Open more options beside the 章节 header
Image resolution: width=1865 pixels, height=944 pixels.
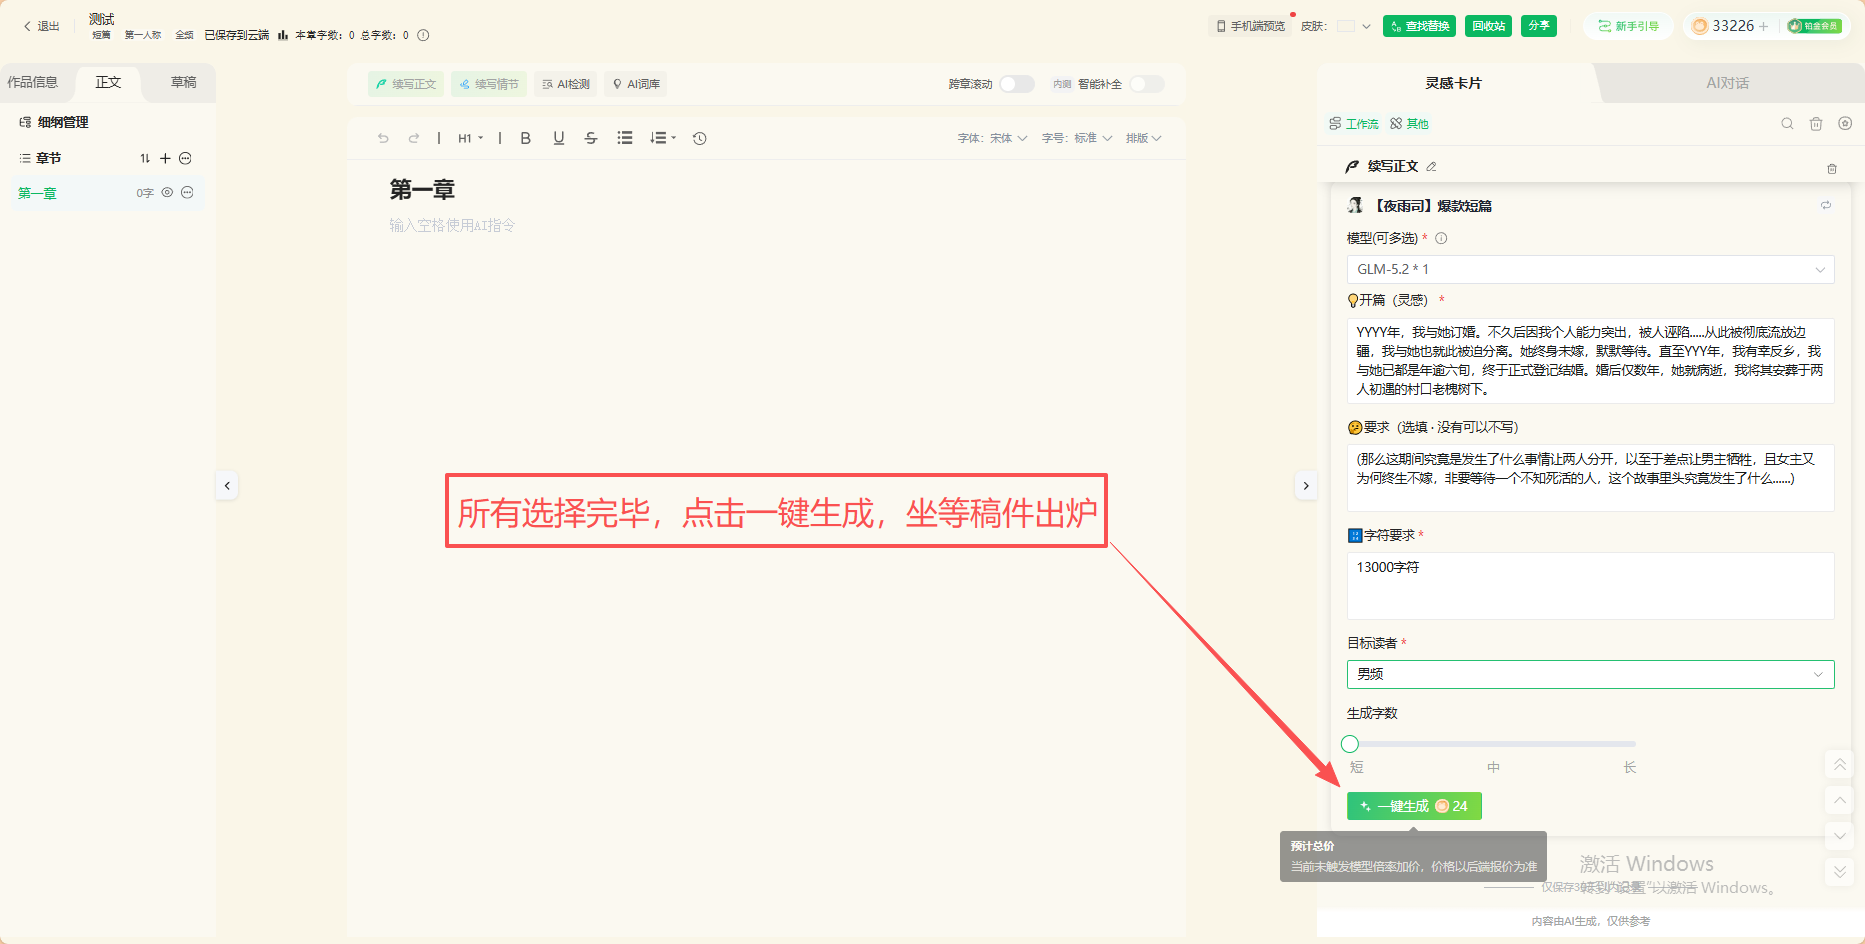pos(185,158)
